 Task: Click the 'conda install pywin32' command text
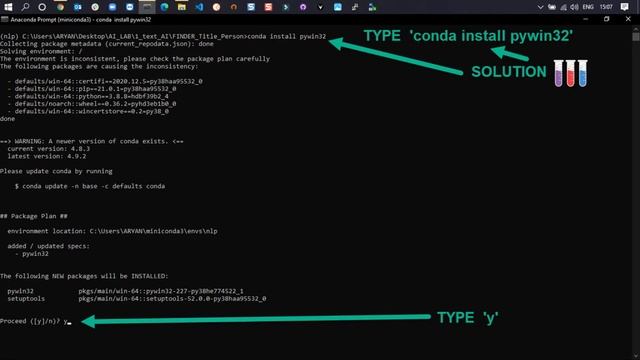coord(287,36)
